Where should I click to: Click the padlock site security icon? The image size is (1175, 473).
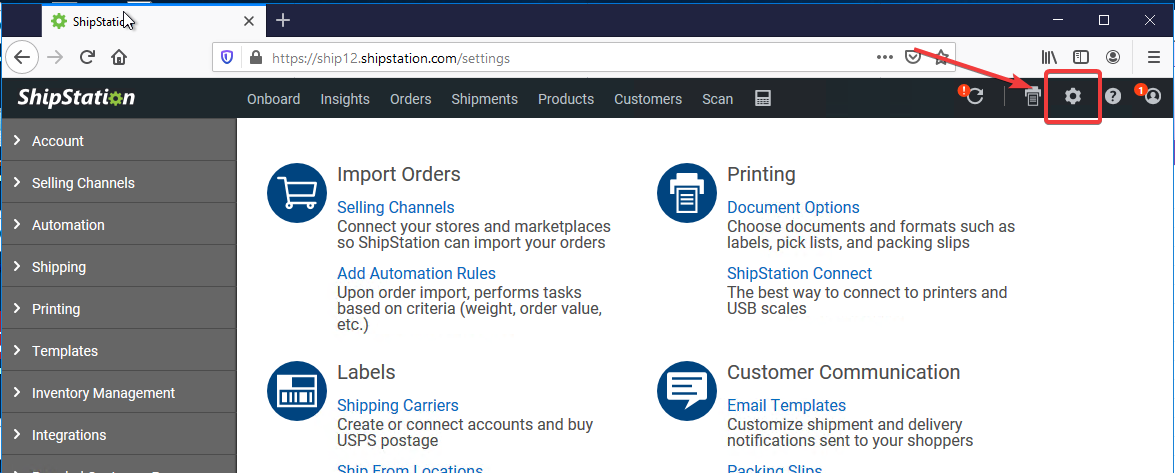256,58
